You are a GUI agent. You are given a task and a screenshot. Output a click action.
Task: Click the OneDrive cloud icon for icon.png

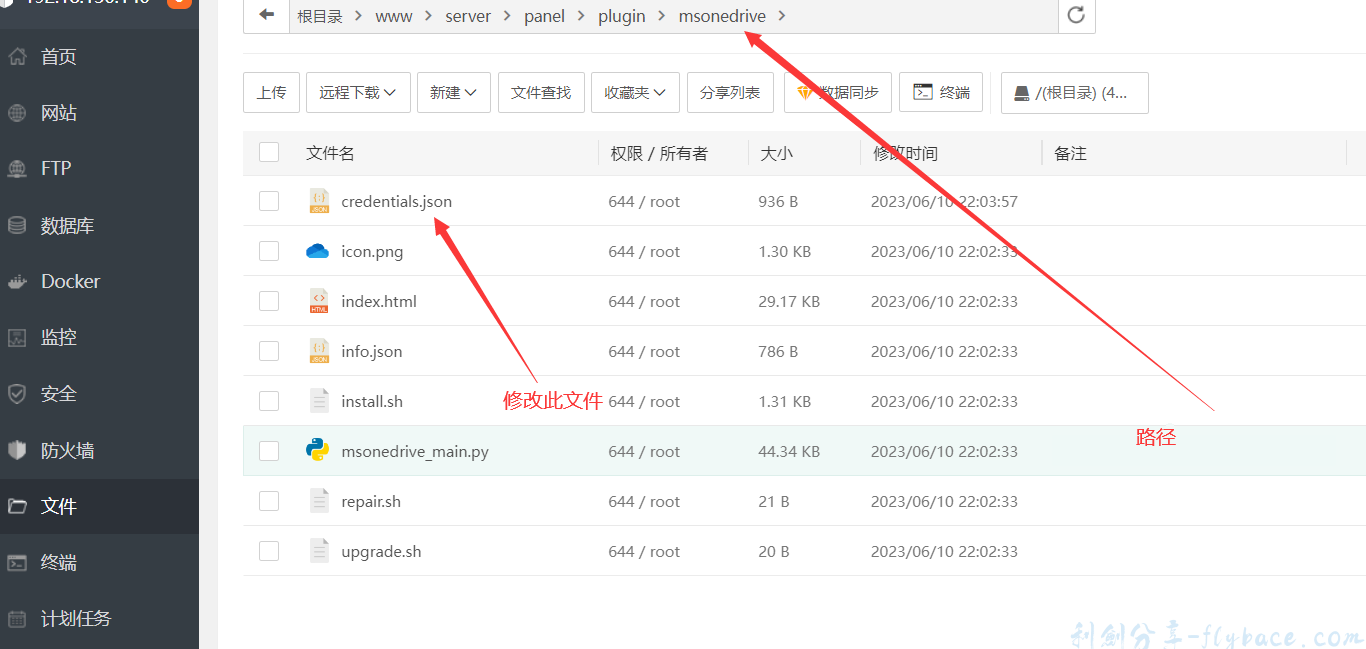318,251
